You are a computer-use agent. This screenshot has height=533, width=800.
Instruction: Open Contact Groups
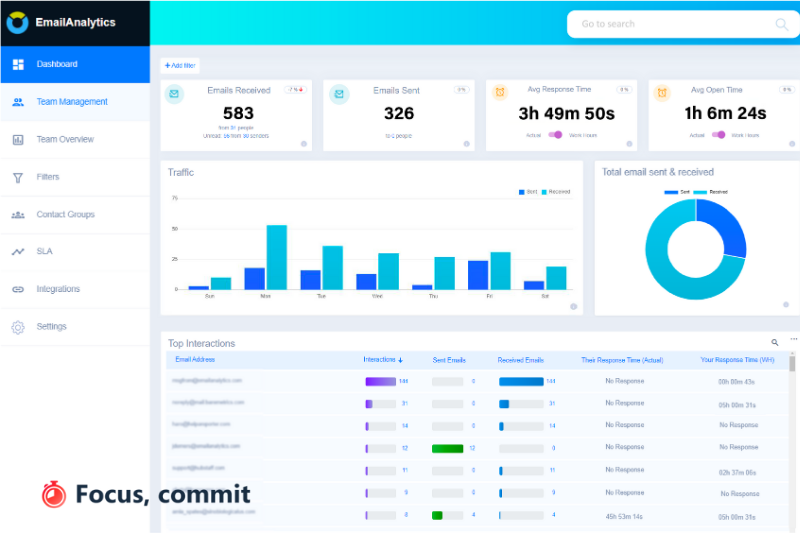tap(75, 215)
